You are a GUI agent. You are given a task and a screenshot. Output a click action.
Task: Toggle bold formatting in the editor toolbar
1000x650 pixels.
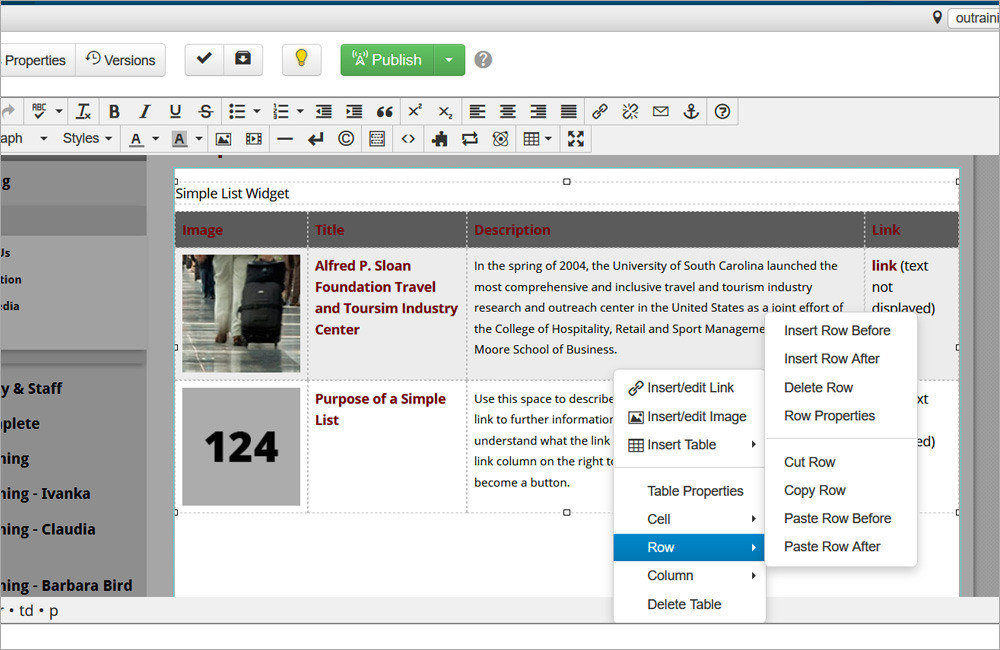[114, 111]
